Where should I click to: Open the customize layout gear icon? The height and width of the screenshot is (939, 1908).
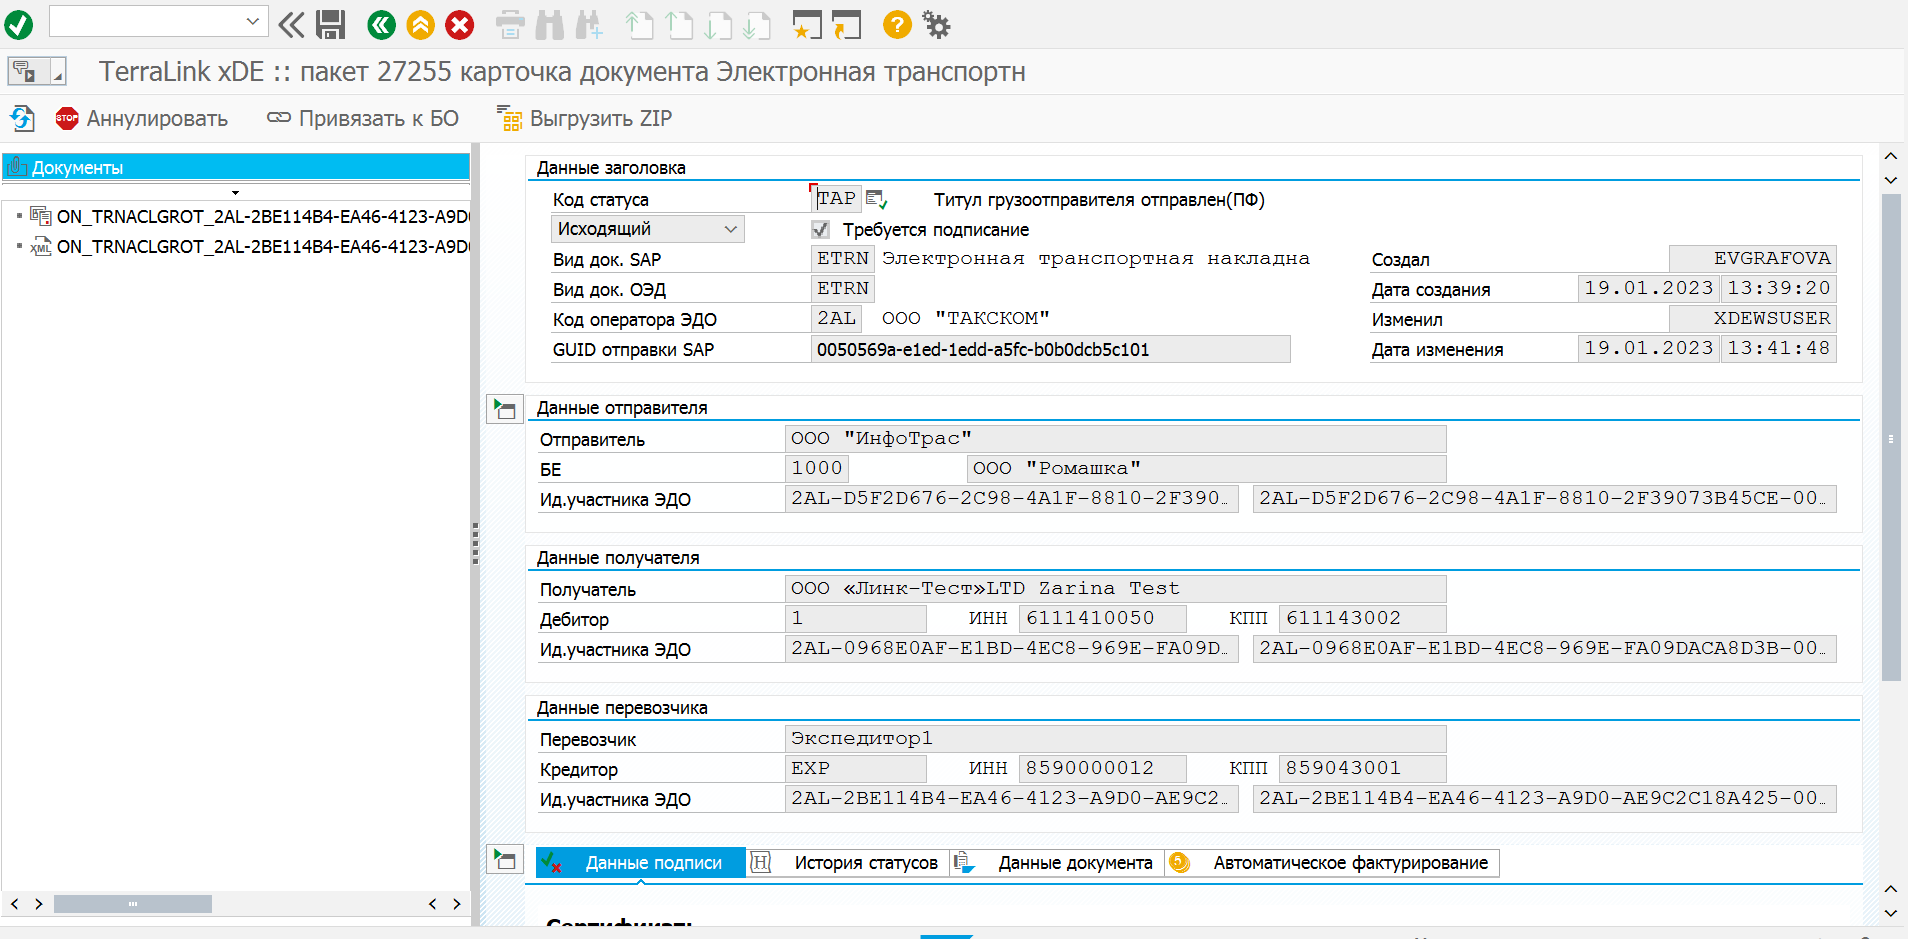(936, 24)
